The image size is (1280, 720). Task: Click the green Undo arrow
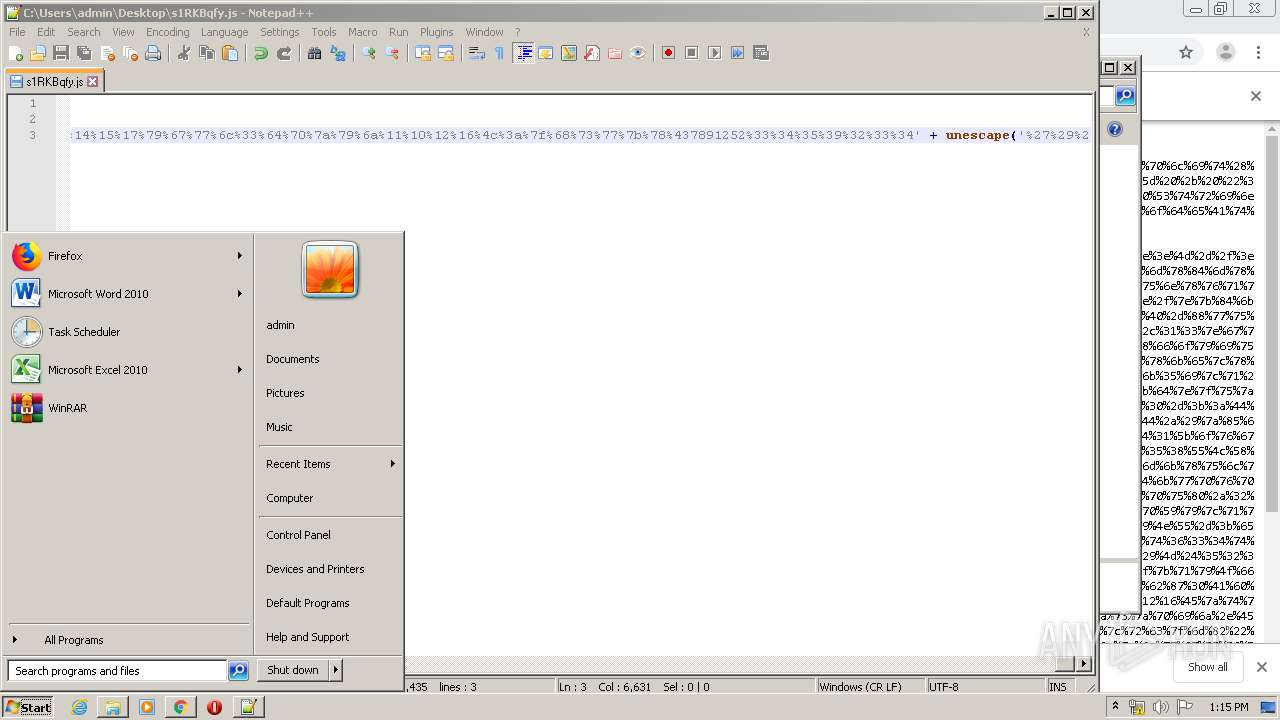click(261, 53)
